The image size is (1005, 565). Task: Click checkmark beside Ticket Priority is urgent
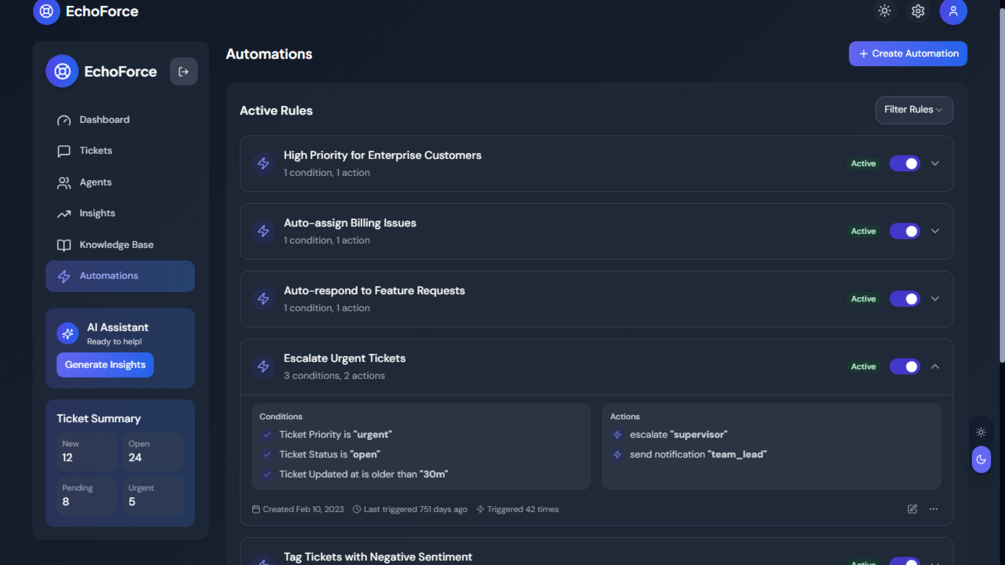[267, 435]
